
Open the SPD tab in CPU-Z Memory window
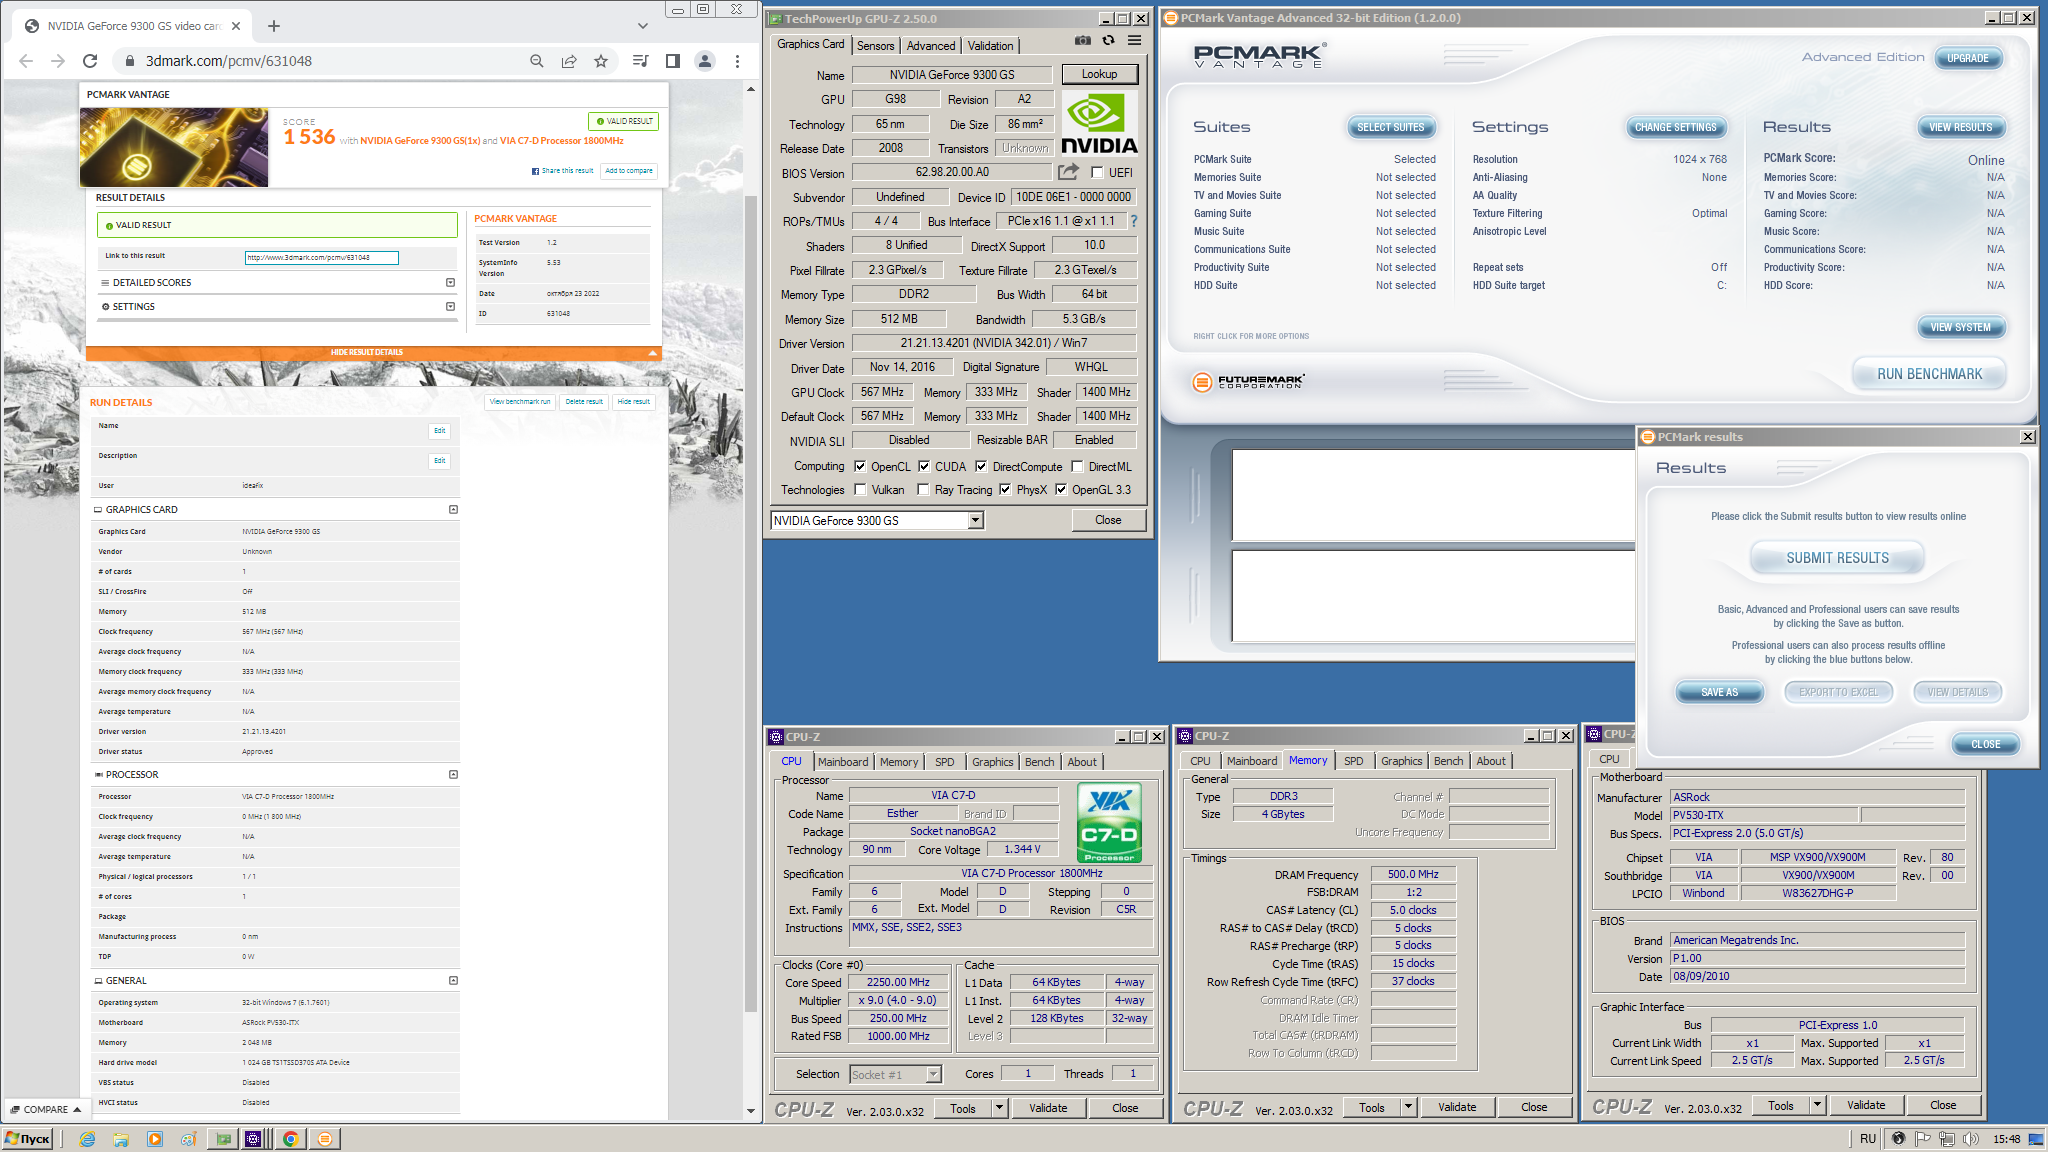[1354, 761]
